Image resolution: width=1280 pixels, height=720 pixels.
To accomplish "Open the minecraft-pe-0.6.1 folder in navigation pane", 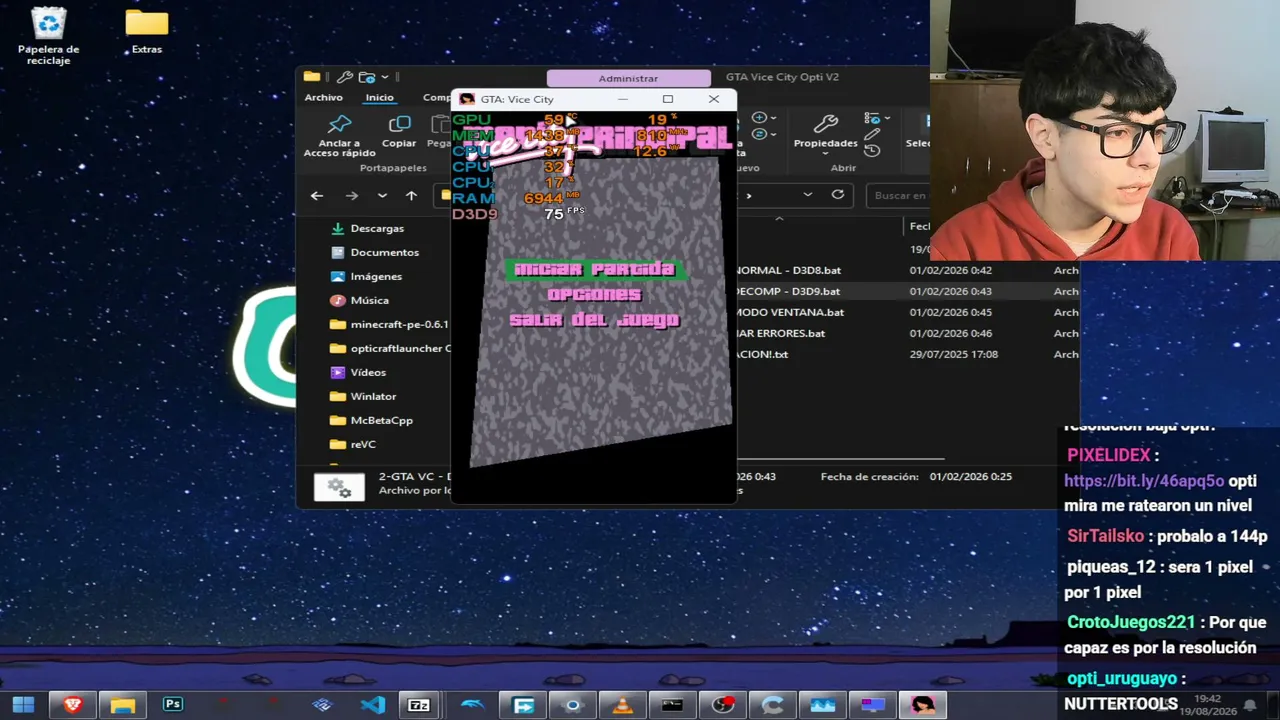I will pyautogui.click(x=390, y=324).
